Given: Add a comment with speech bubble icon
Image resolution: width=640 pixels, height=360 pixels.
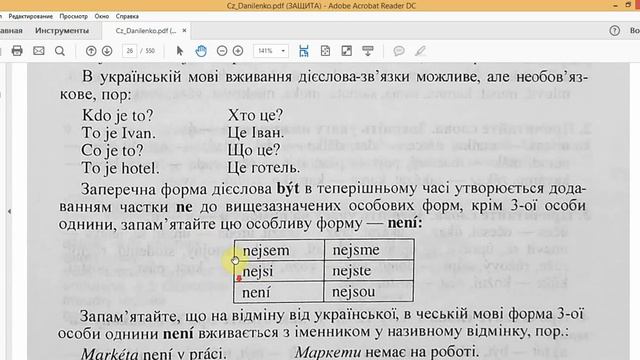Looking at the screenshot, I should click(399, 51).
